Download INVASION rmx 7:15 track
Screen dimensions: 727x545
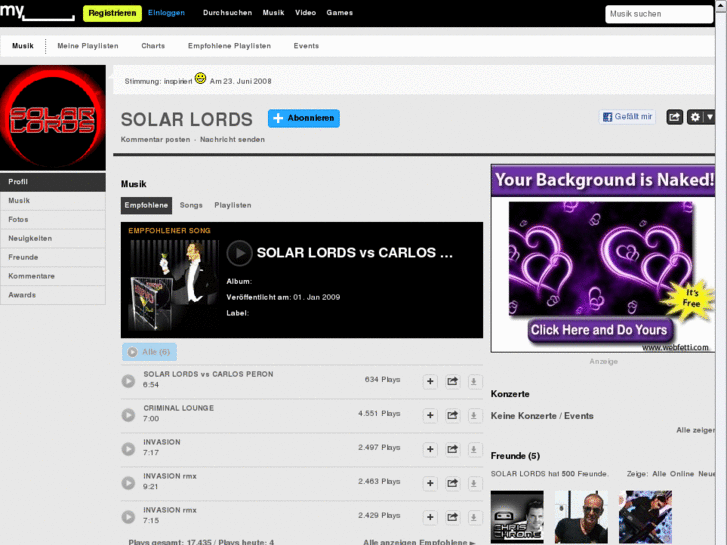click(x=474, y=517)
